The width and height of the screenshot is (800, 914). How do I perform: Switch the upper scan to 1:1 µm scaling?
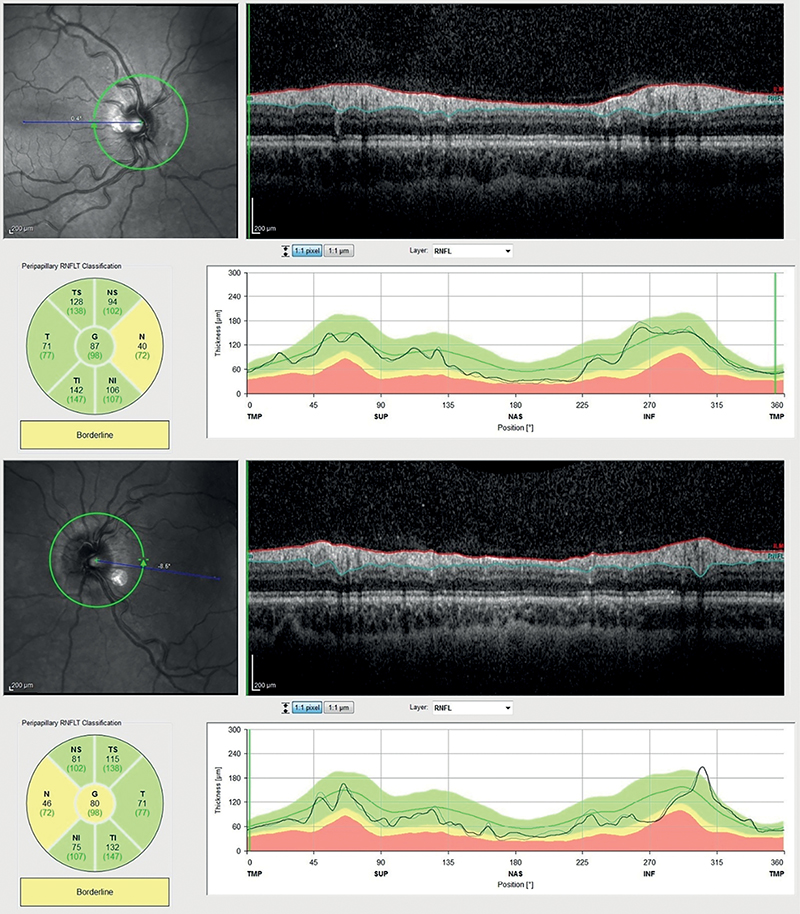pos(340,252)
